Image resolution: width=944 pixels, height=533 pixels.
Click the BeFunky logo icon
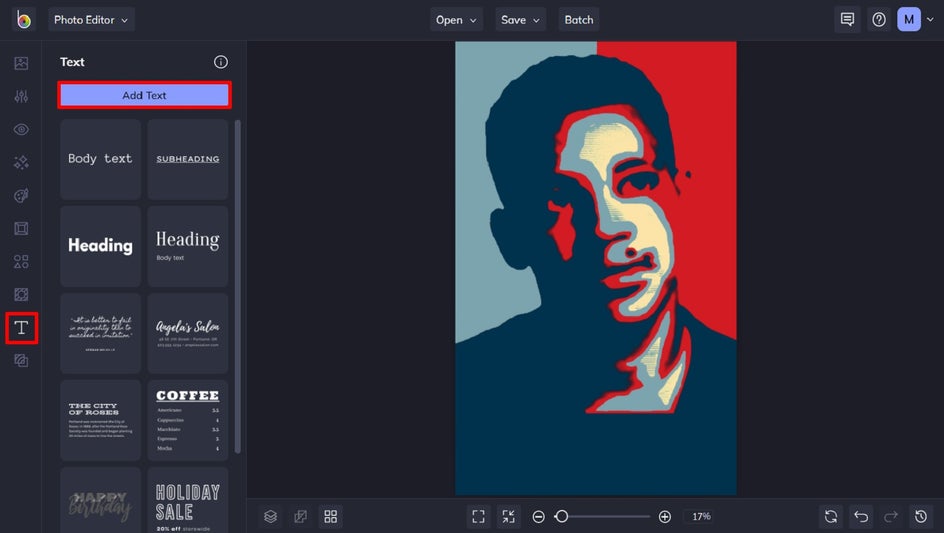coord(23,19)
